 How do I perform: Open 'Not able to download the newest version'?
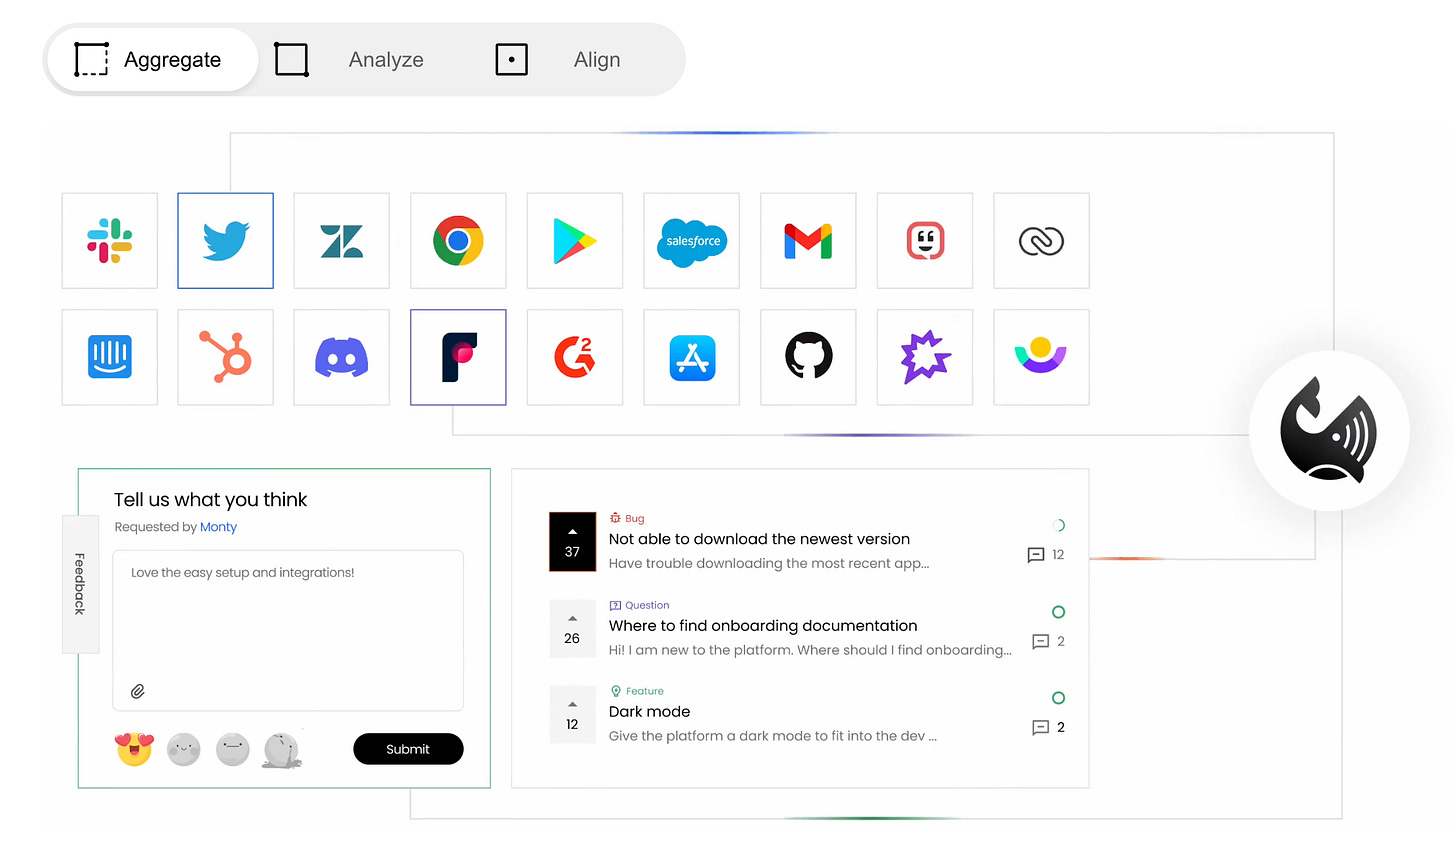(x=759, y=539)
